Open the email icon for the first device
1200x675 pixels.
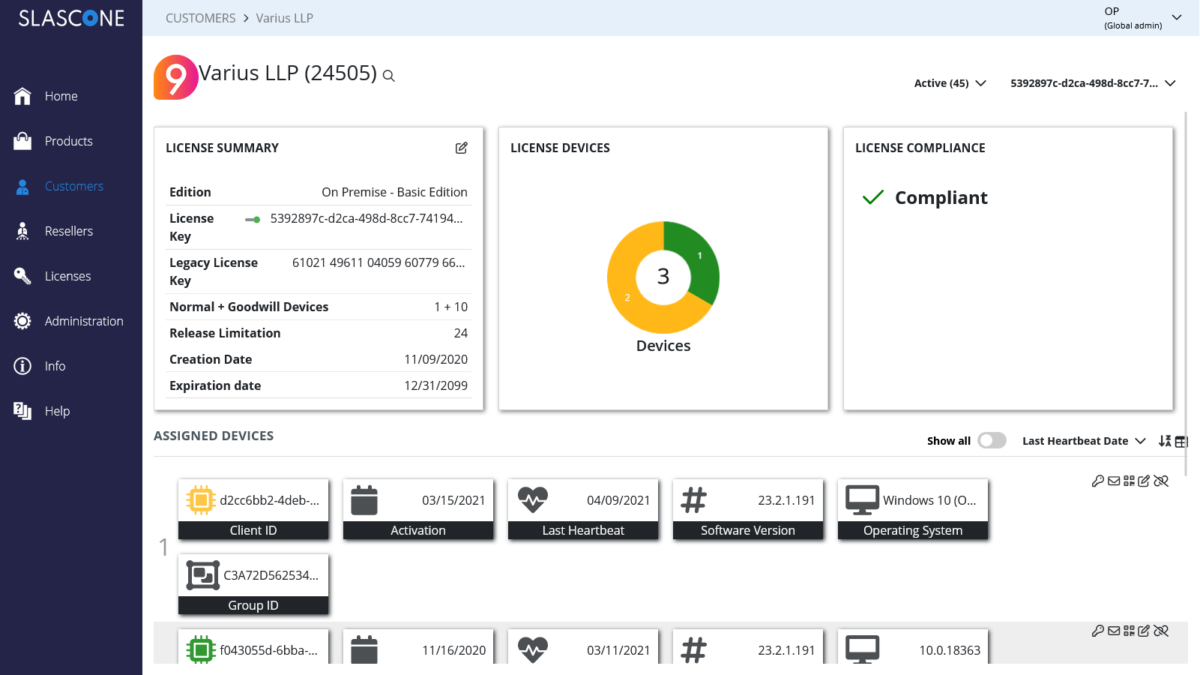pyautogui.click(x=1113, y=481)
